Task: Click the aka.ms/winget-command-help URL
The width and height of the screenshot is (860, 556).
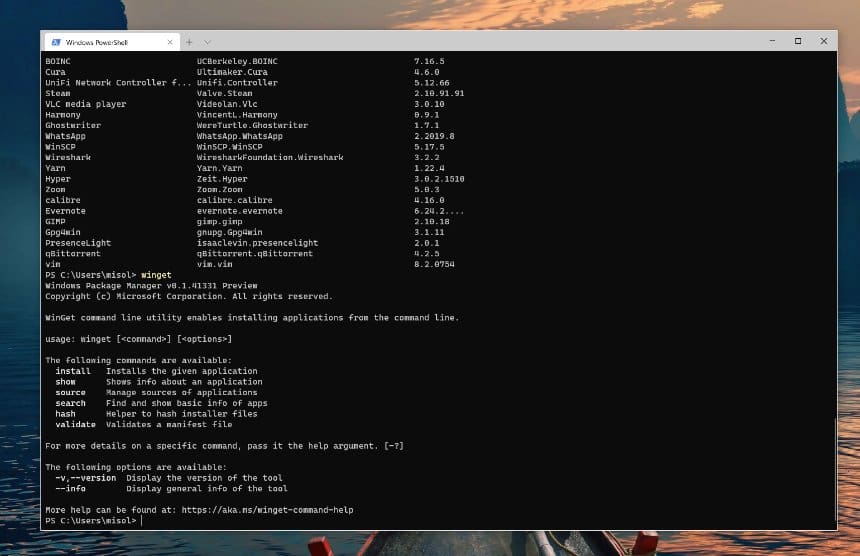Action: coord(267,510)
